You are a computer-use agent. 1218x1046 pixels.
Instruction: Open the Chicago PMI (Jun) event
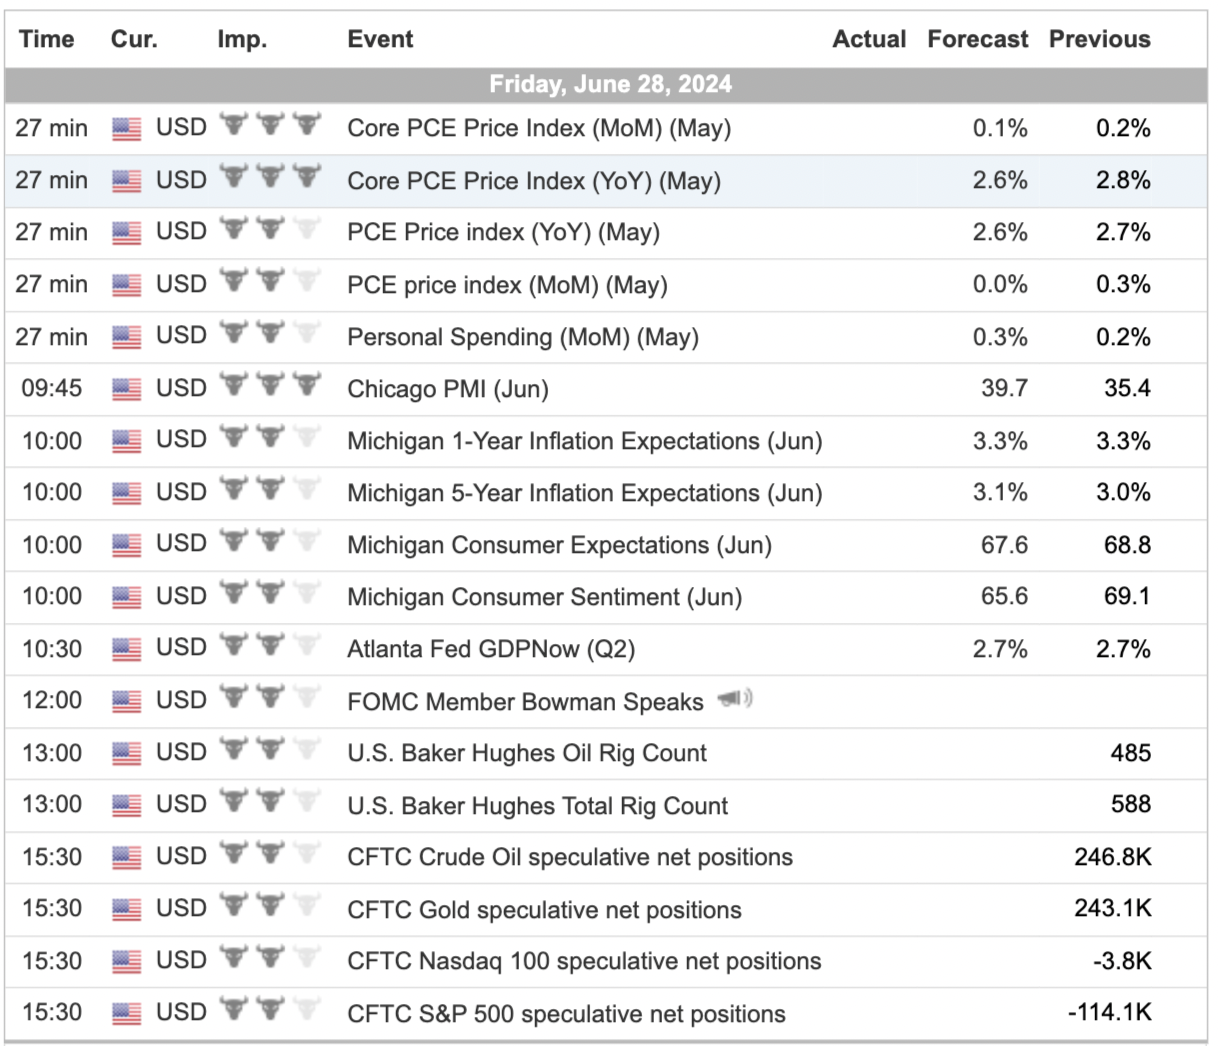coord(448,389)
